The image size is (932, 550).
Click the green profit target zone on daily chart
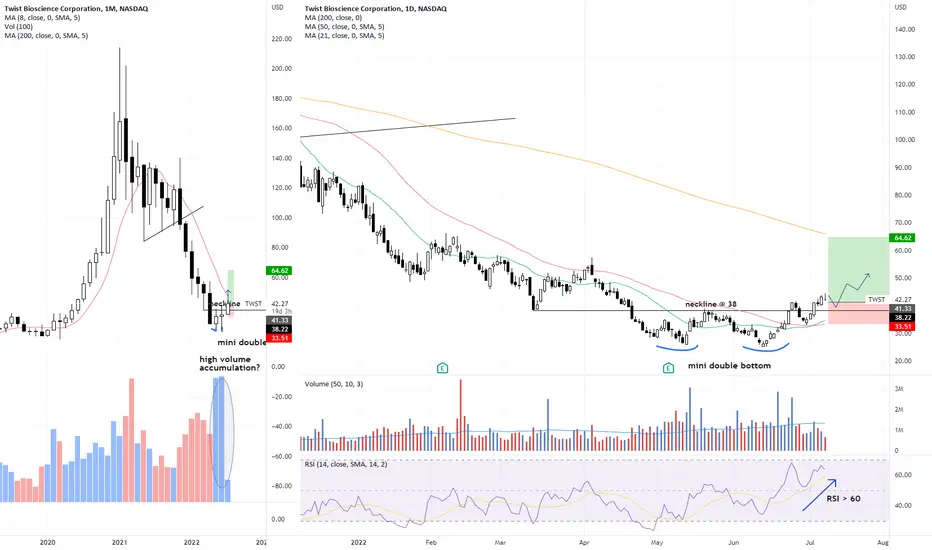(x=858, y=269)
